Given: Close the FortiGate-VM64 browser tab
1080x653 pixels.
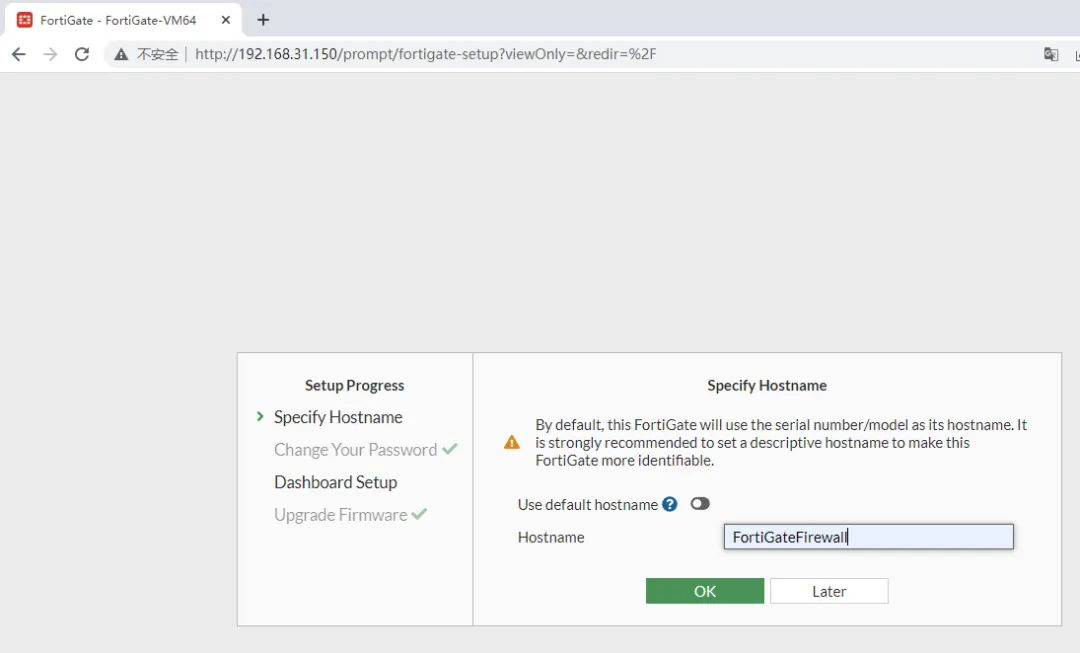Looking at the screenshot, I should click(x=225, y=20).
